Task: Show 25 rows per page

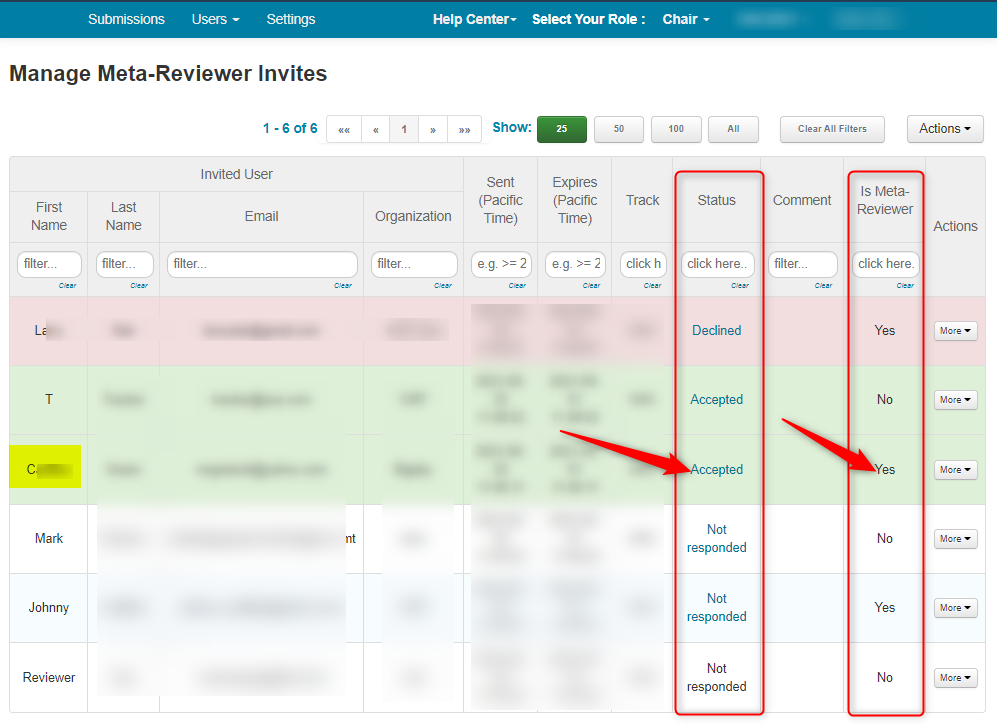Action: (561, 129)
